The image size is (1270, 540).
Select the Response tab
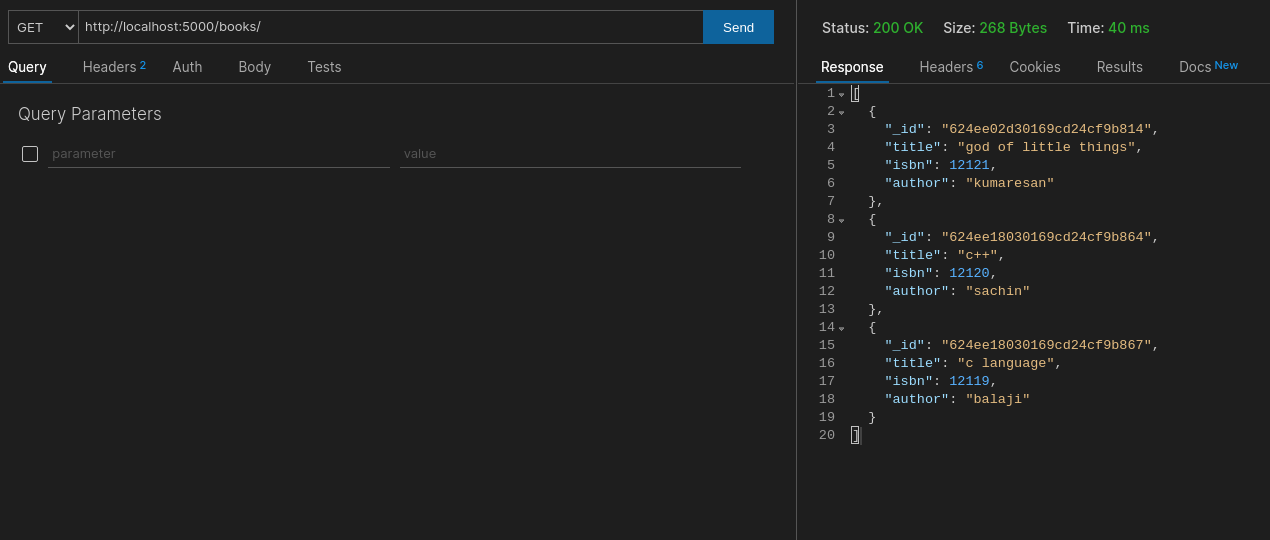[x=852, y=67]
